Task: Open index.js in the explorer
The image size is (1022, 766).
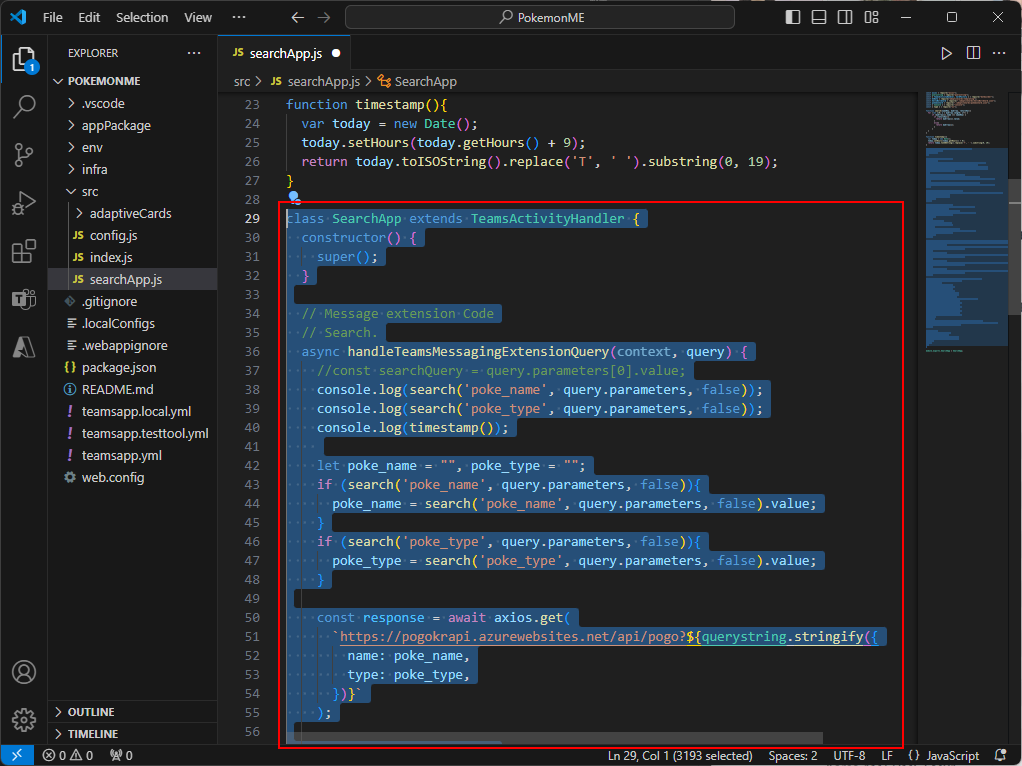Action: tap(133, 258)
